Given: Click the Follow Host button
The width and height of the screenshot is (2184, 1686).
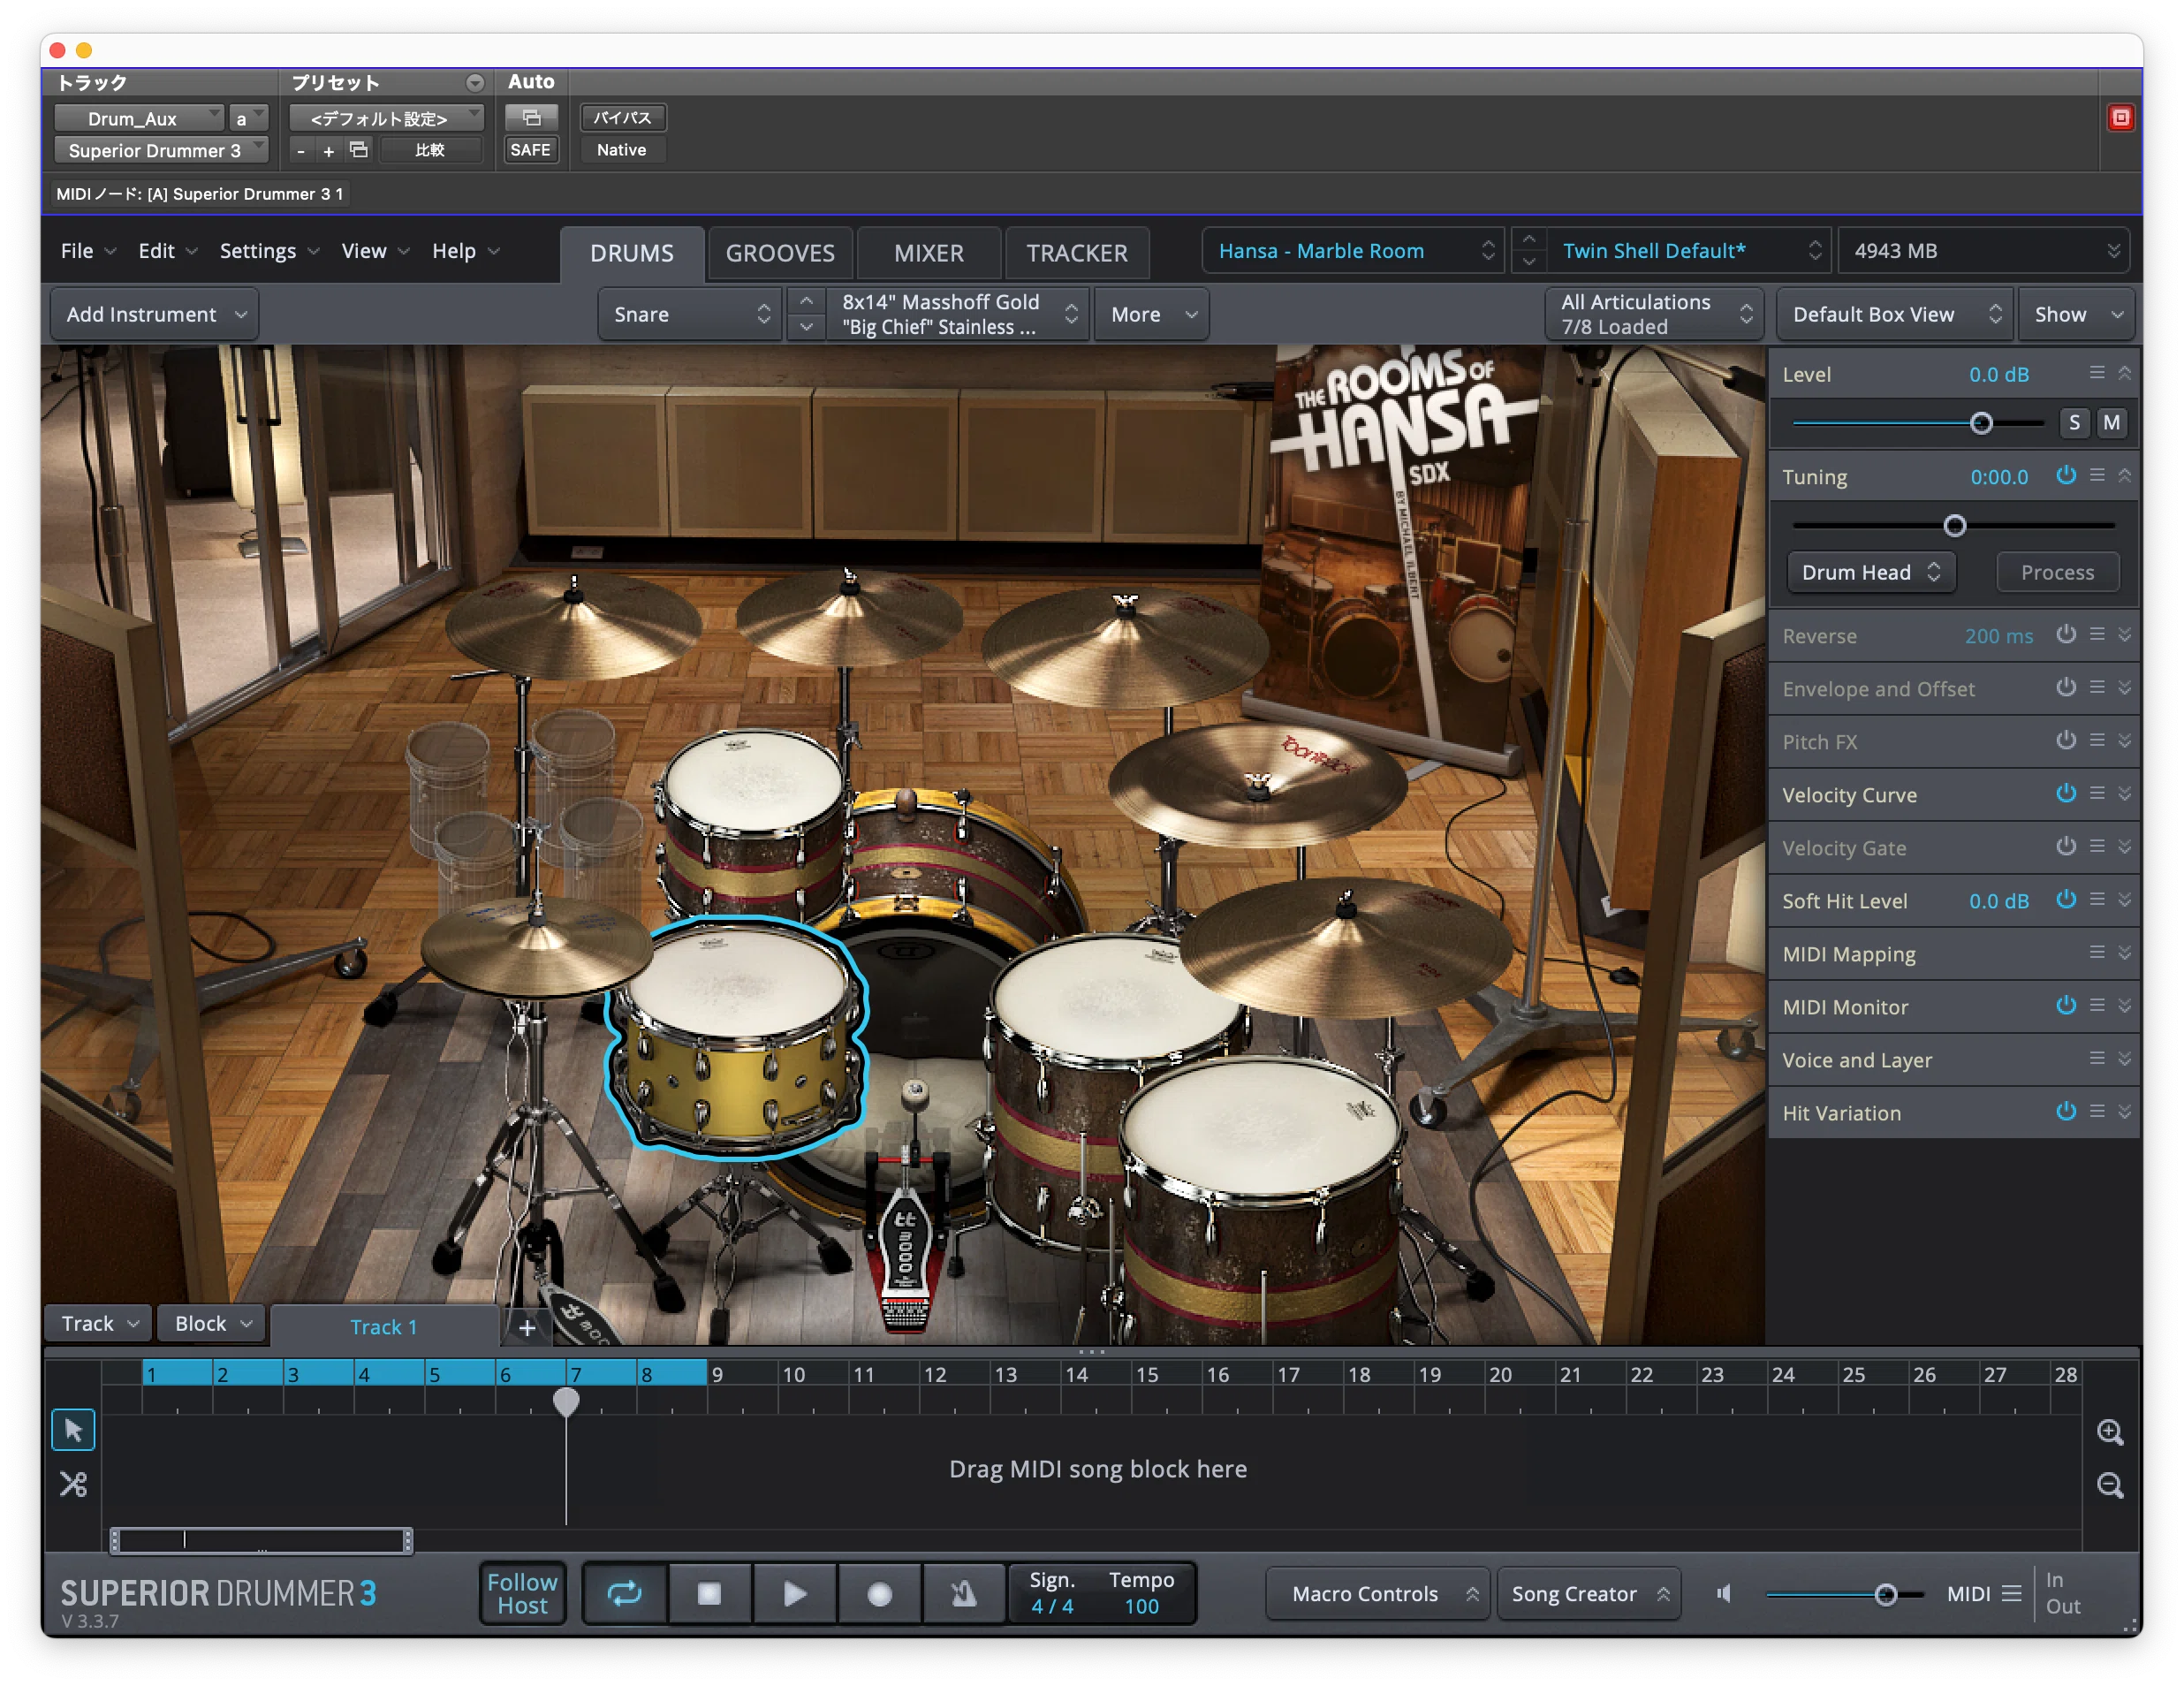Looking at the screenshot, I should [x=522, y=1593].
